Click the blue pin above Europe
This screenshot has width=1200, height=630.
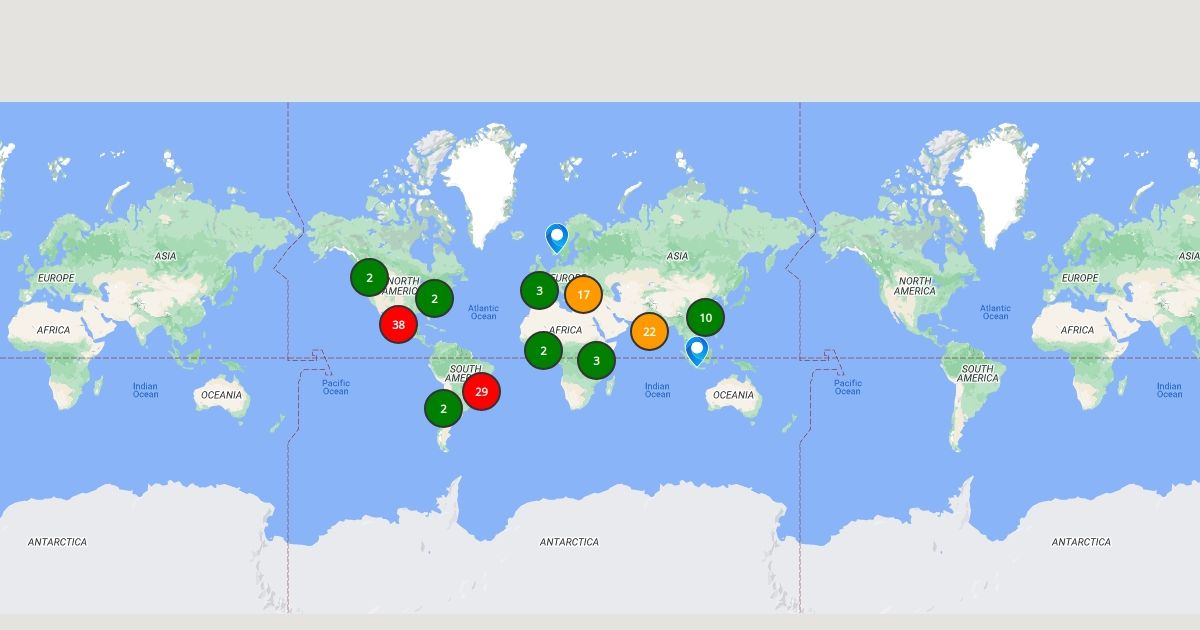(x=557, y=237)
